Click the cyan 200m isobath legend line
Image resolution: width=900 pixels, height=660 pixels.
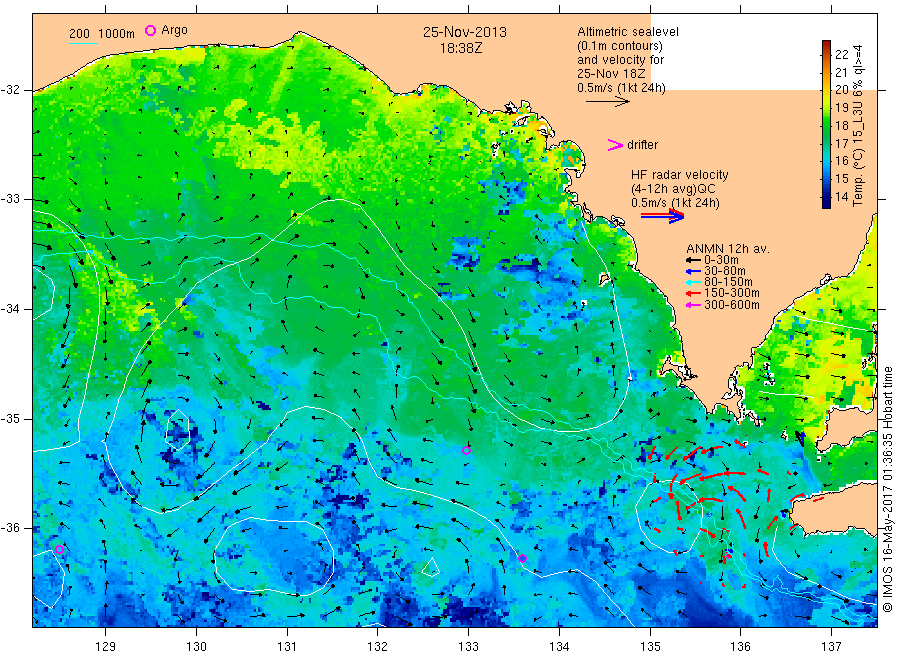[x=83, y=43]
